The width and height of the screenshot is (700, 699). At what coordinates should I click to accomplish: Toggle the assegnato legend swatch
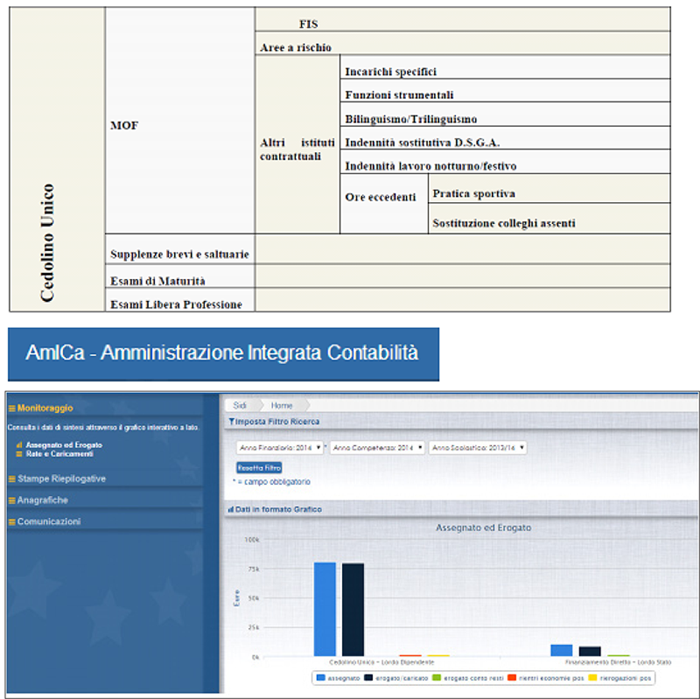coord(321,678)
